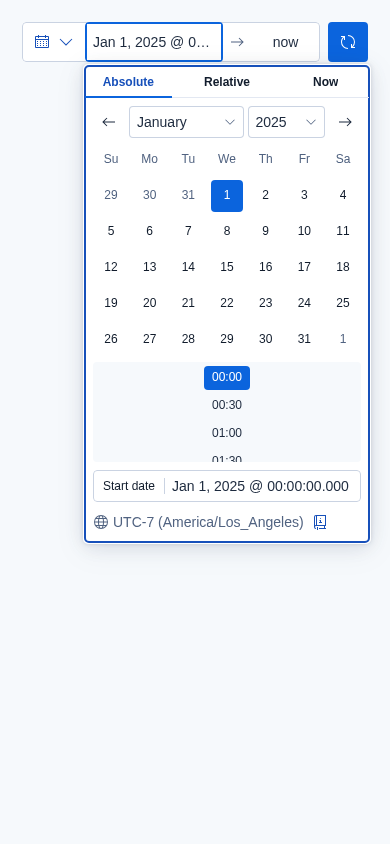Click the arrow between start and end dates
Screen dimensions: 390x844
(237, 42)
